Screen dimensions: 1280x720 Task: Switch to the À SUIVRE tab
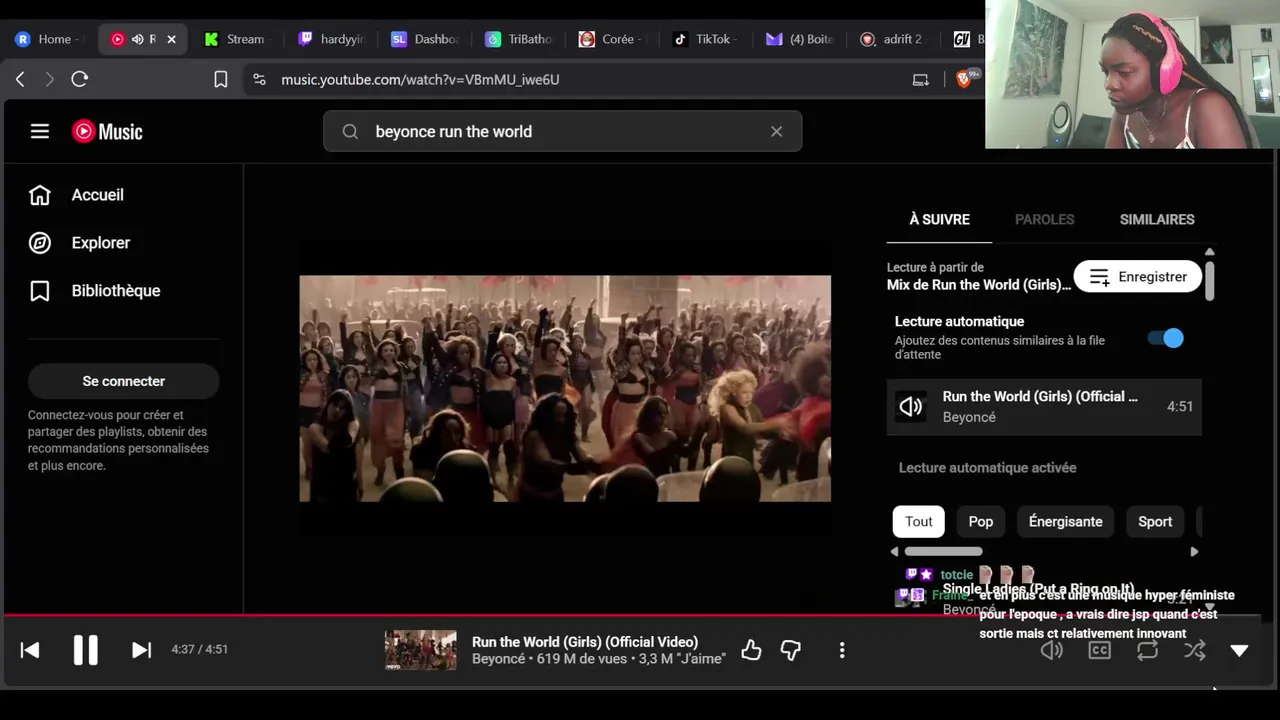pos(939,219)
